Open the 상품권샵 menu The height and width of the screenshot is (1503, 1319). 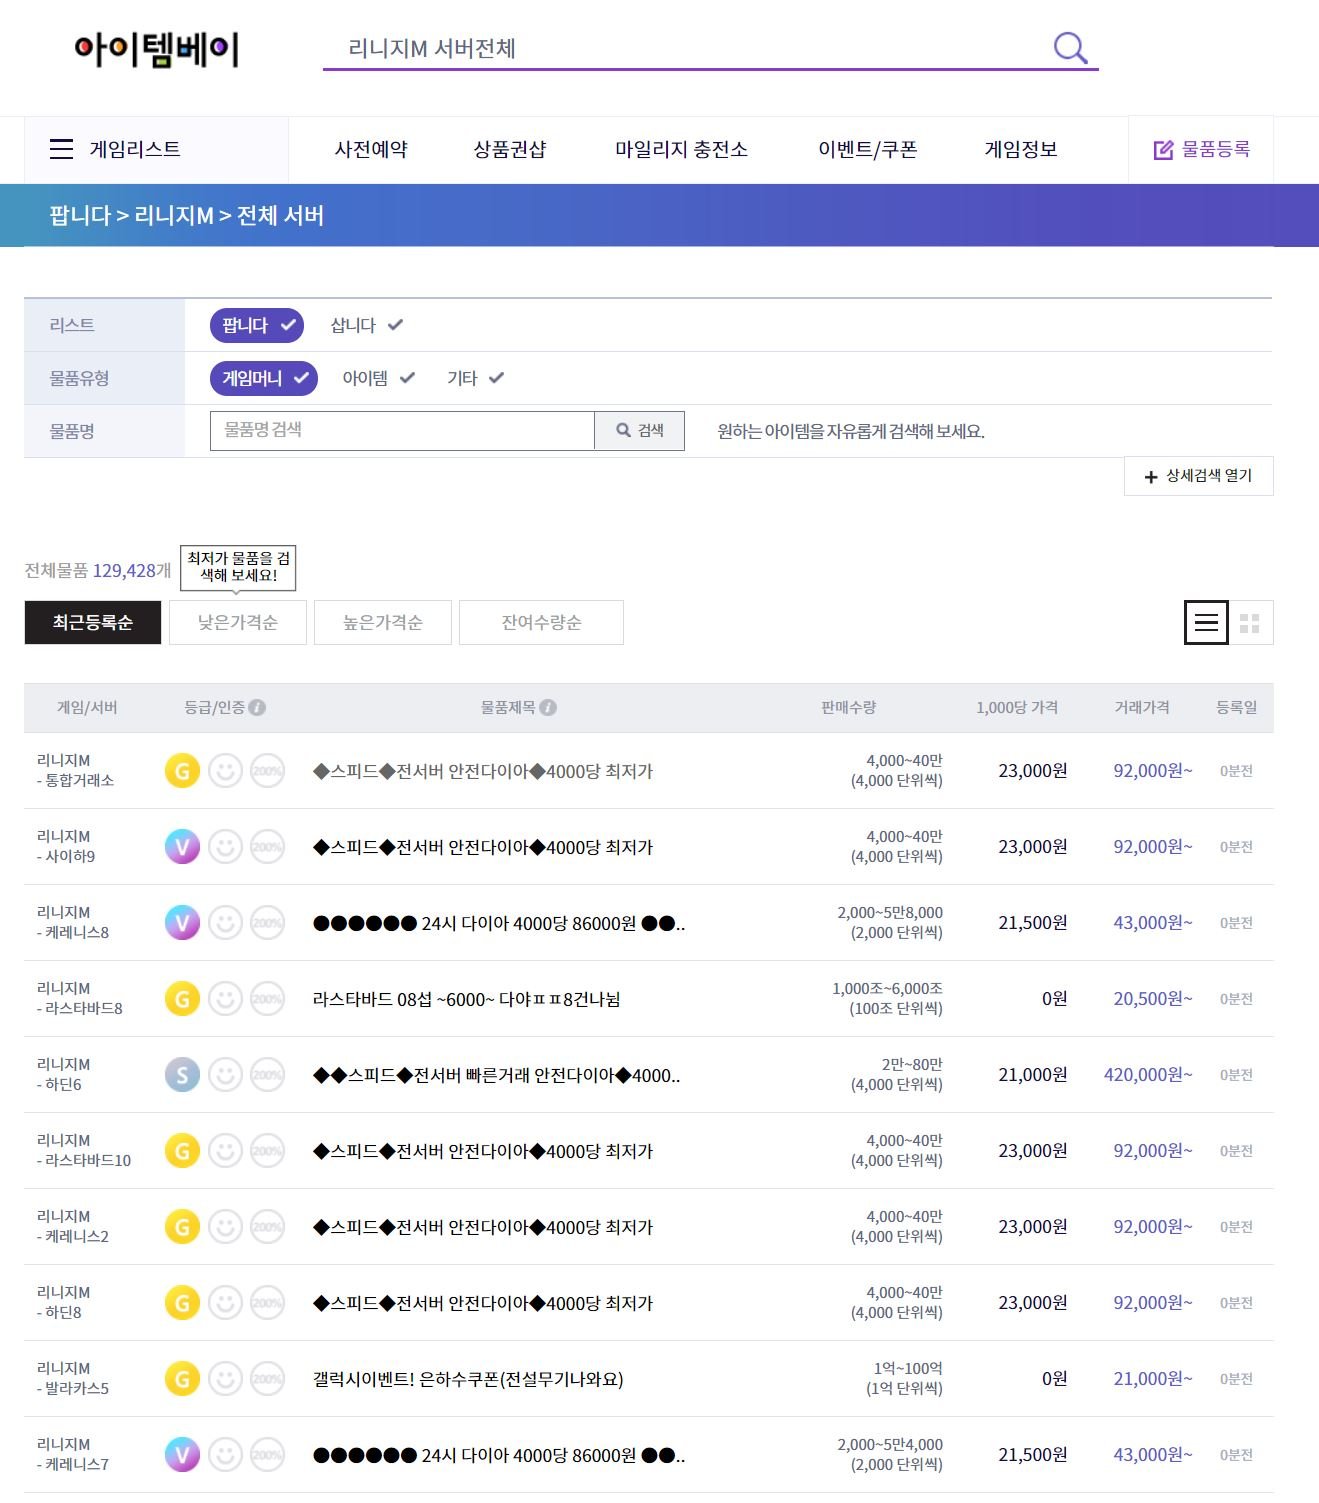tap(510, 150)
